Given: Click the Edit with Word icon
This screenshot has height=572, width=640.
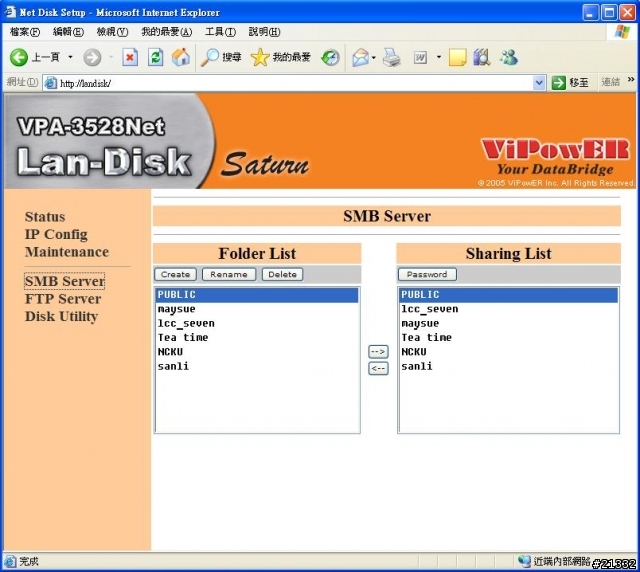Looking at the screenshot, I should (420, 57).
